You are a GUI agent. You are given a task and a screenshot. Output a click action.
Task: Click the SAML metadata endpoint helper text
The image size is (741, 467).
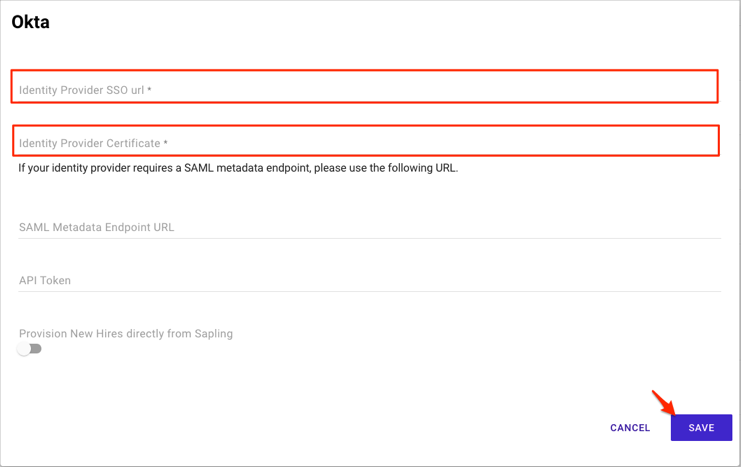[238, 168]
